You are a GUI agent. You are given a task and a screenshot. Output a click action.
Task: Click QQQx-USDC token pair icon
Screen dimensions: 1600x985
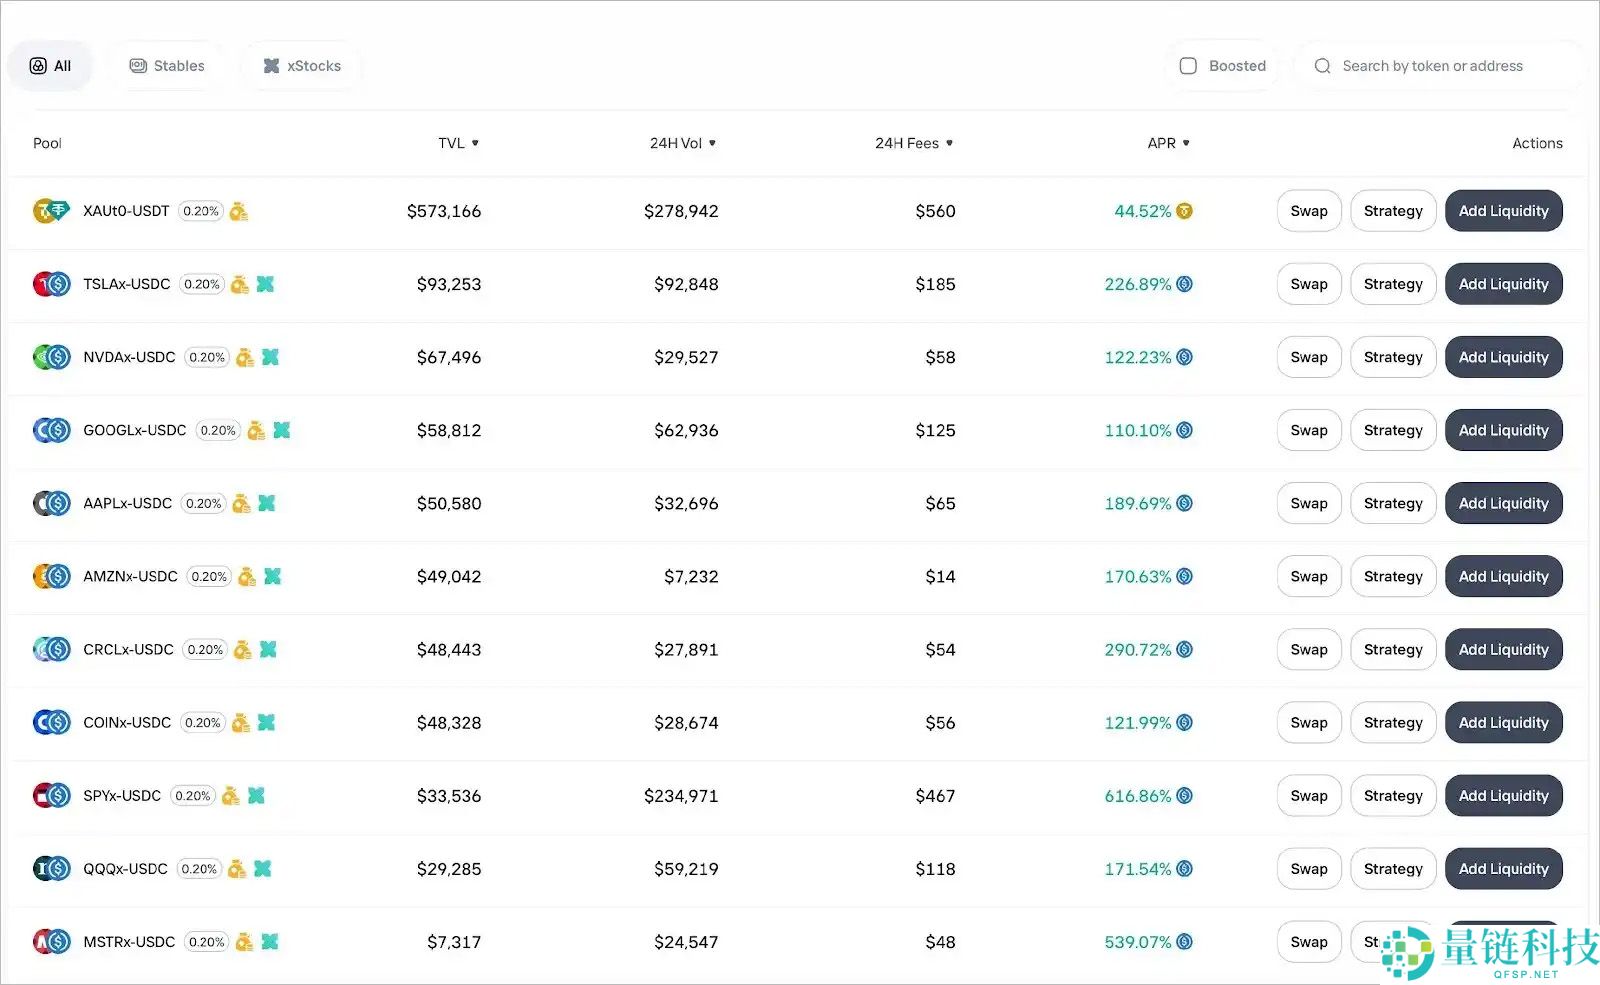point(51,868)
